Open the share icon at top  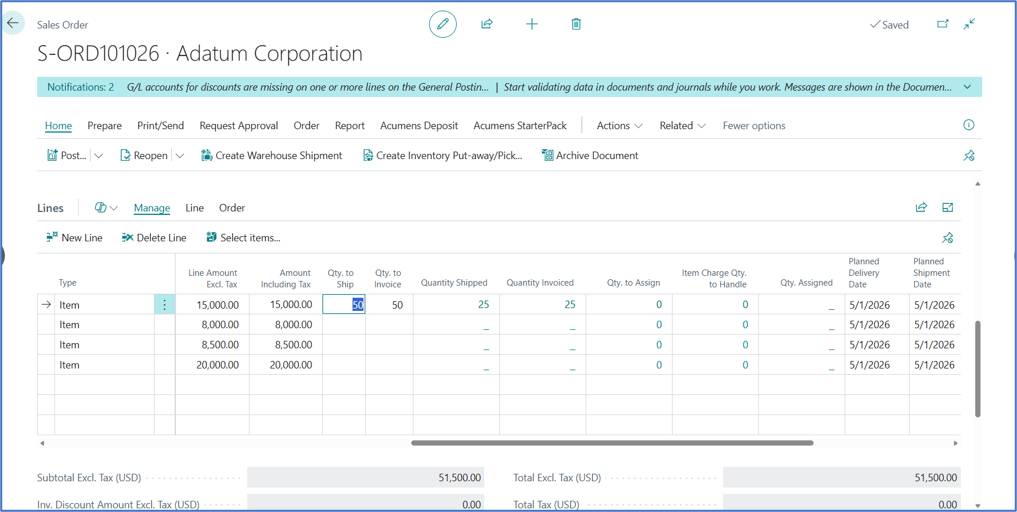[x=486, y=24]
